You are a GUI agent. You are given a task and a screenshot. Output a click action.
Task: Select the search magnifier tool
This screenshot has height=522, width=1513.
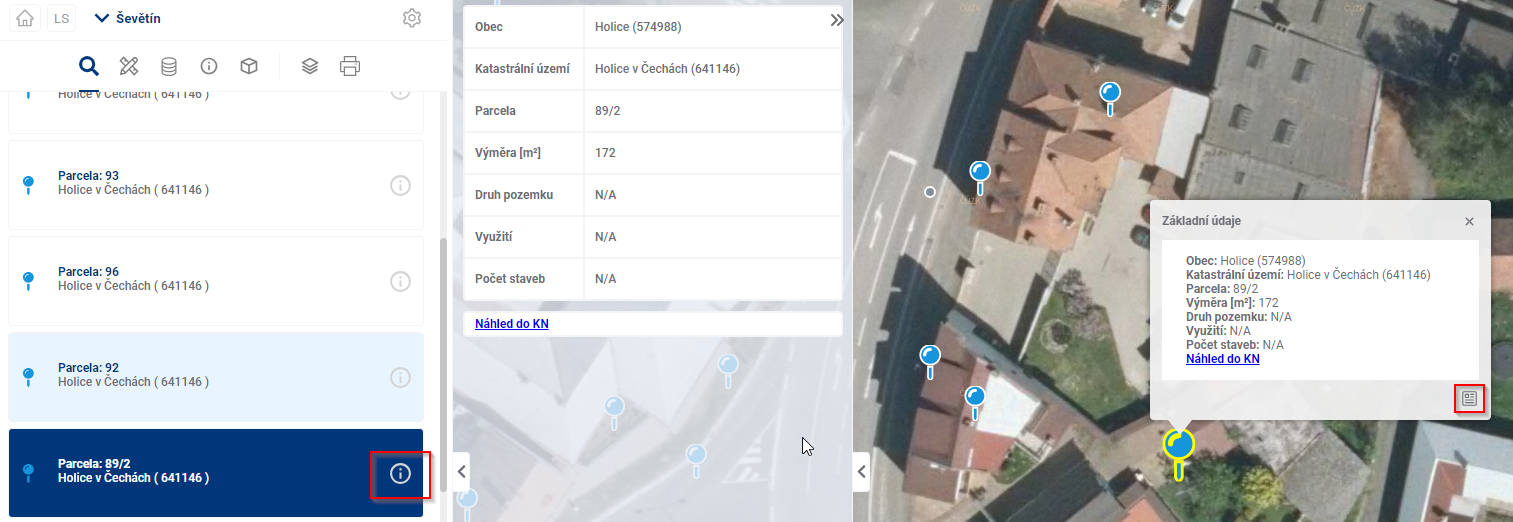pos(89,67)
